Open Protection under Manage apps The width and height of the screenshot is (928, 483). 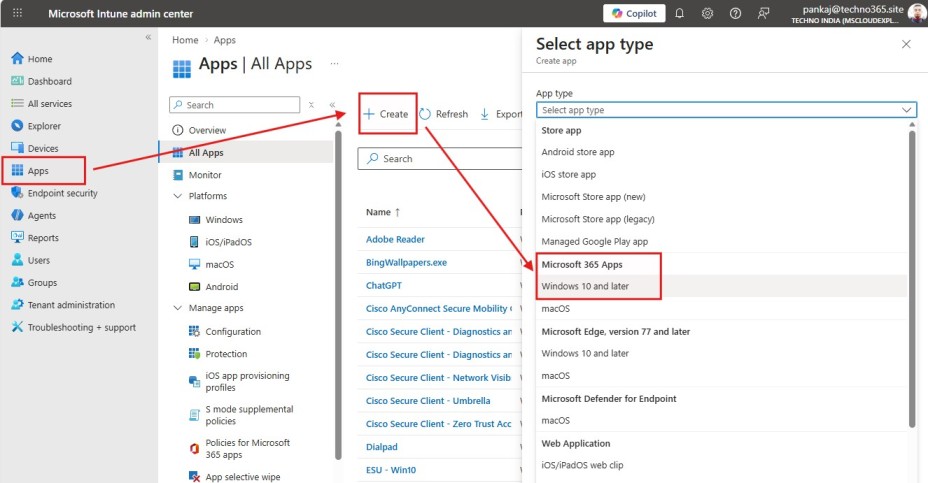coord(218,354)
